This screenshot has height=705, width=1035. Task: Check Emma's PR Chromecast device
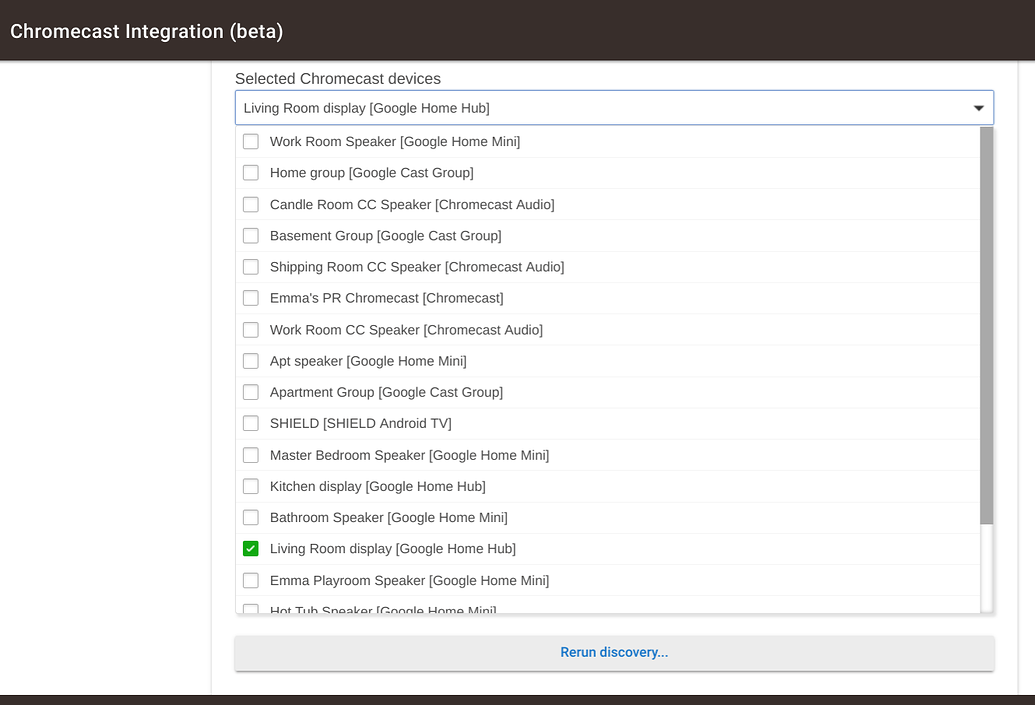(250, 298)
